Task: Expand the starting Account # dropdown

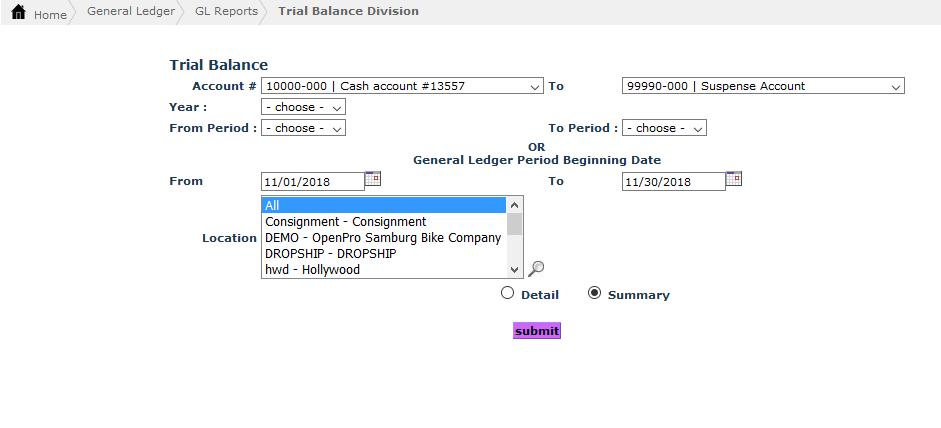Action: [x=402, y=86]
